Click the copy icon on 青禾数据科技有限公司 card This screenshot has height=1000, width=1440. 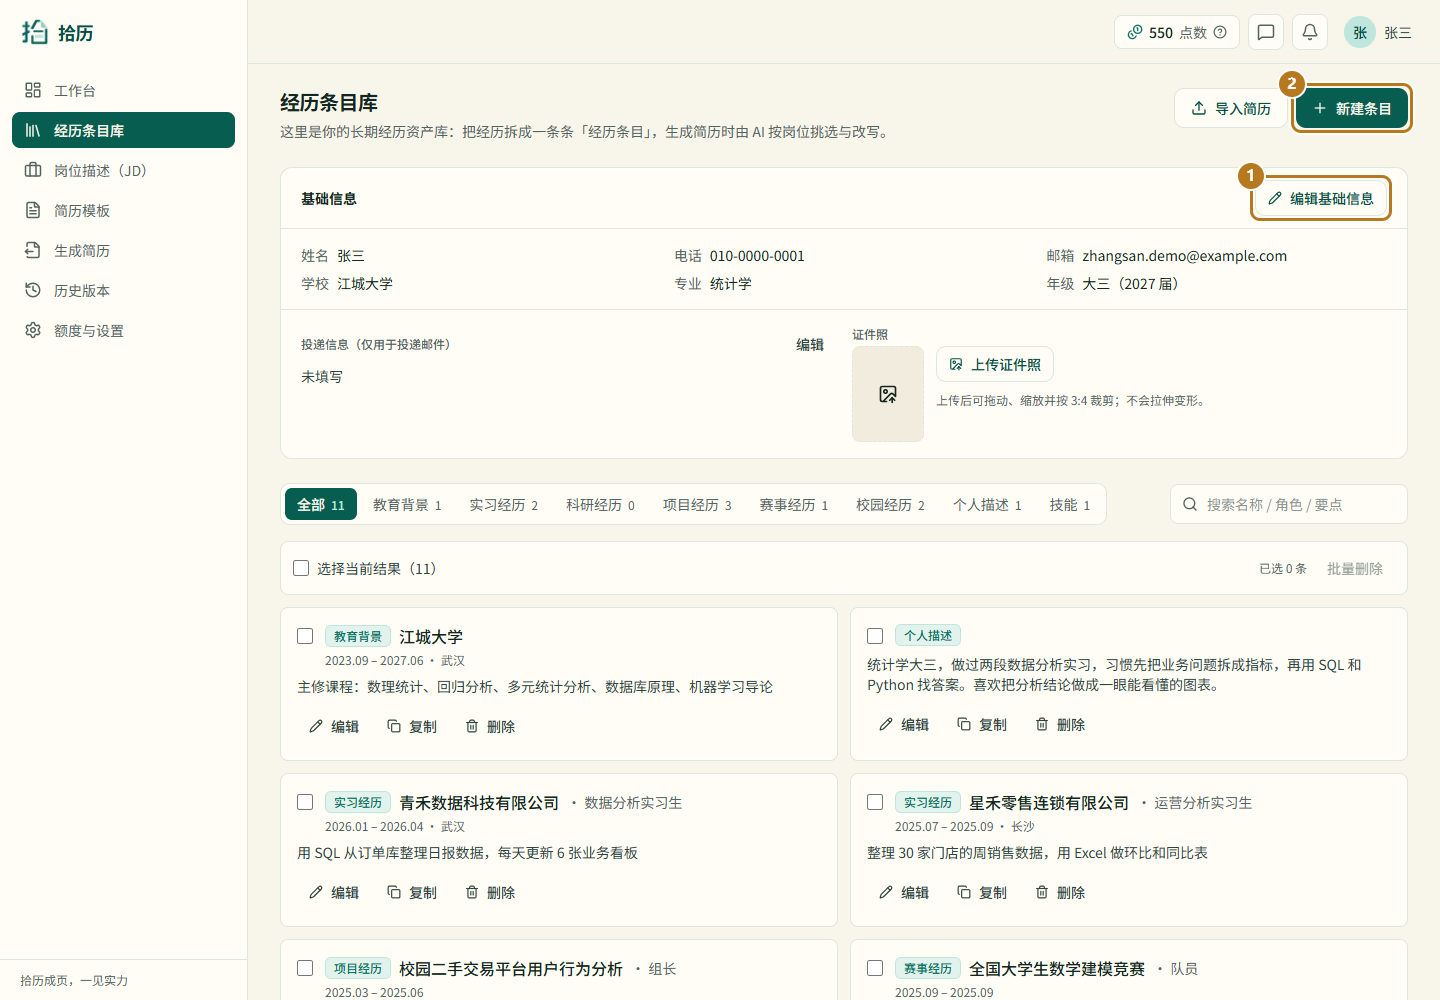(x=394, y=892)
